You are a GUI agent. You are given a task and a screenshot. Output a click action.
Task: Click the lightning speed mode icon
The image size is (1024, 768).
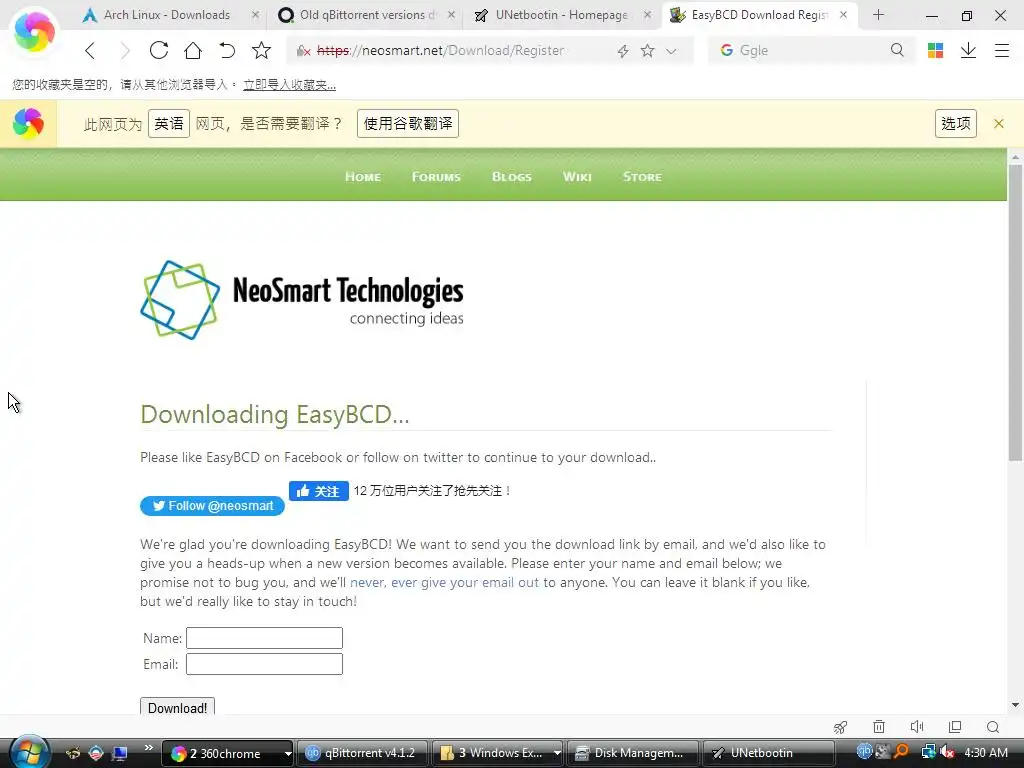tap(623, 51)
